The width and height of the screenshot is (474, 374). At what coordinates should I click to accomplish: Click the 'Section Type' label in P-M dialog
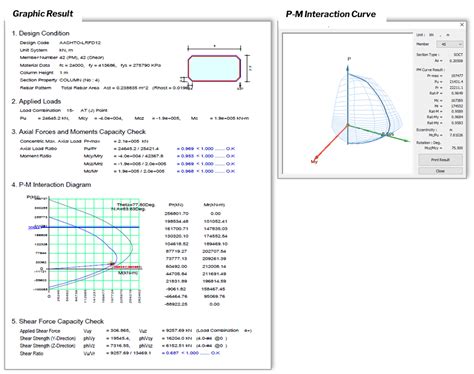click(428, 54)
